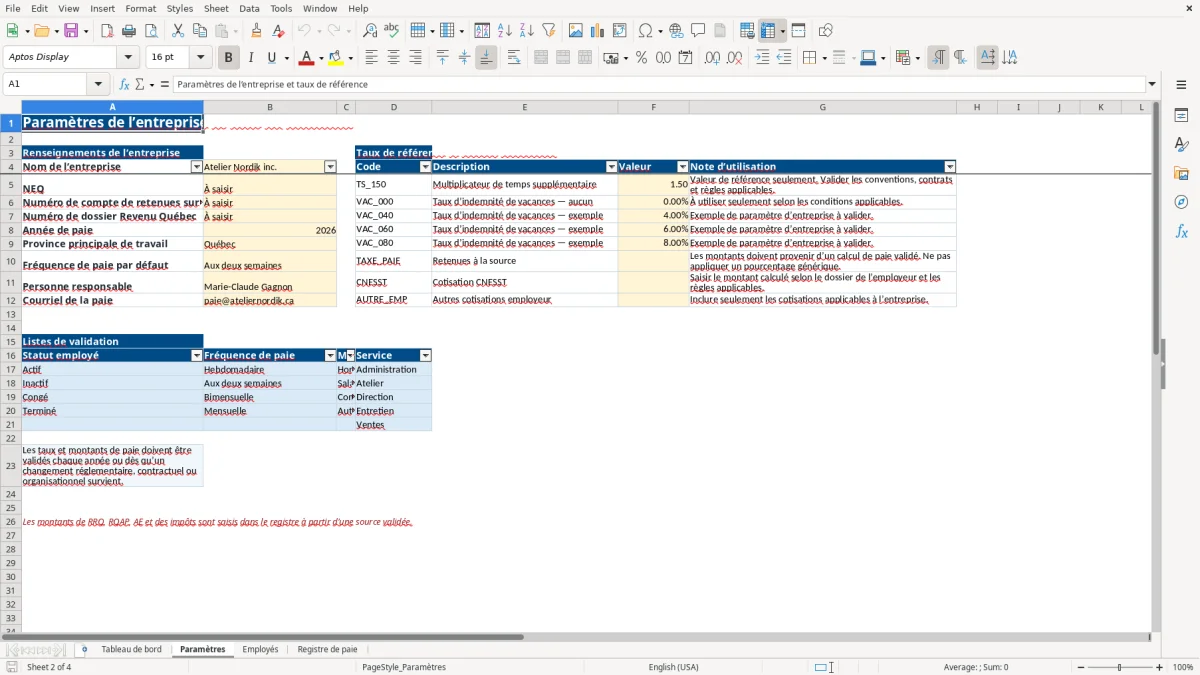Open the sidebar Navigator compass icon
This screenshot has width=1200, height=675.
pyautogui.click(x=1181, y=203)
